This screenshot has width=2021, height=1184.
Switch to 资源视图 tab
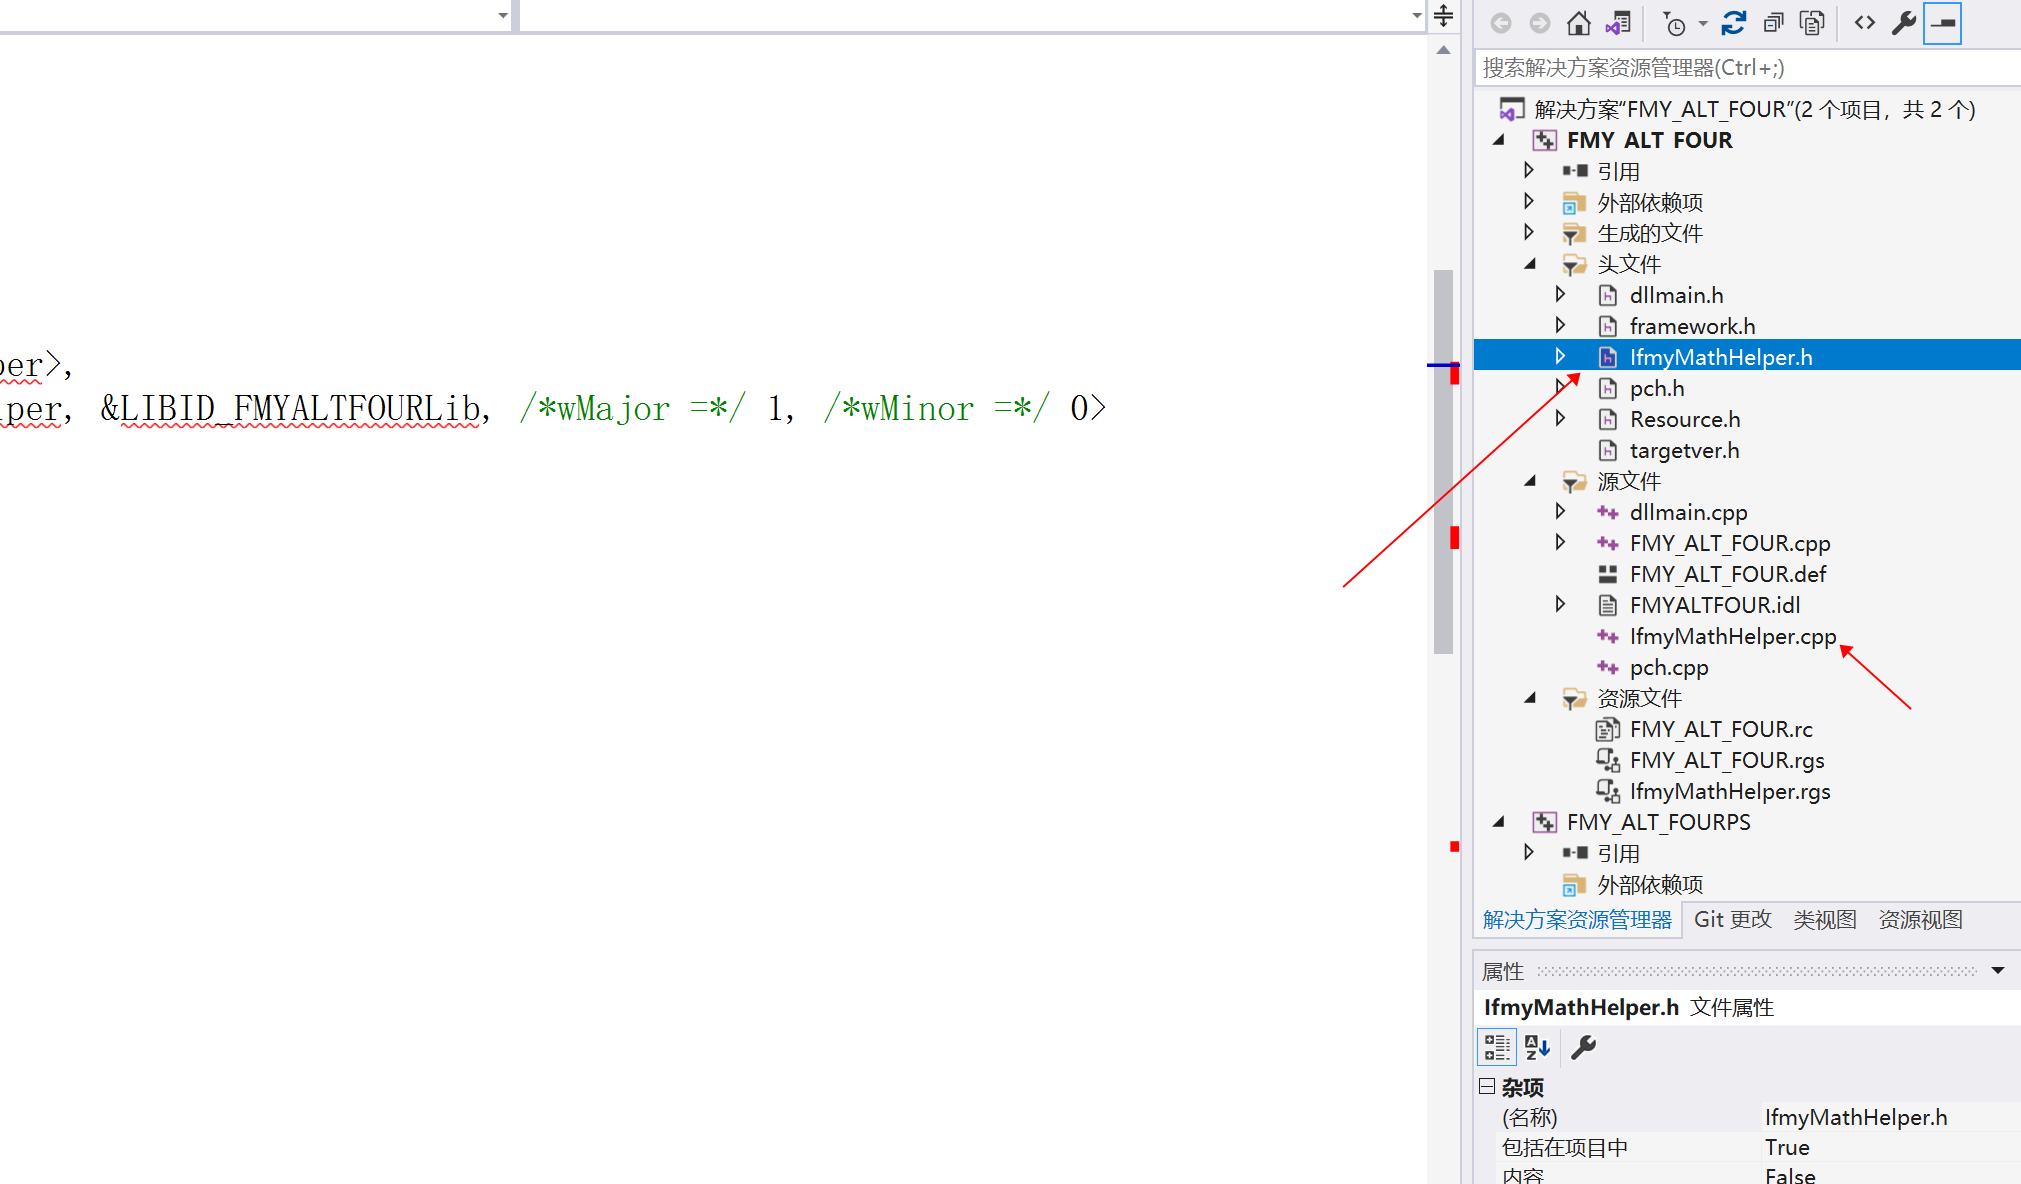pyautogui.click(x=1920, y=919)
